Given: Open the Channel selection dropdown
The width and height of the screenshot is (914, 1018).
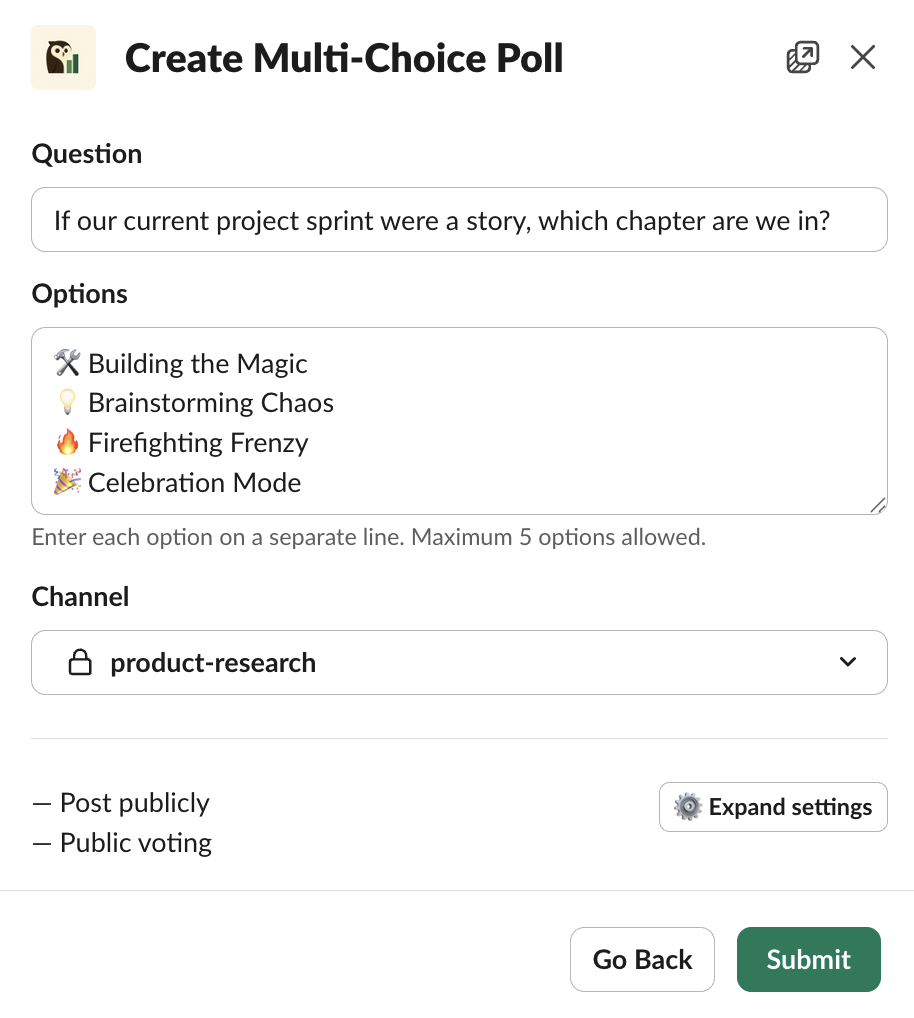Looking at the screenshot, I should (459, 662).
